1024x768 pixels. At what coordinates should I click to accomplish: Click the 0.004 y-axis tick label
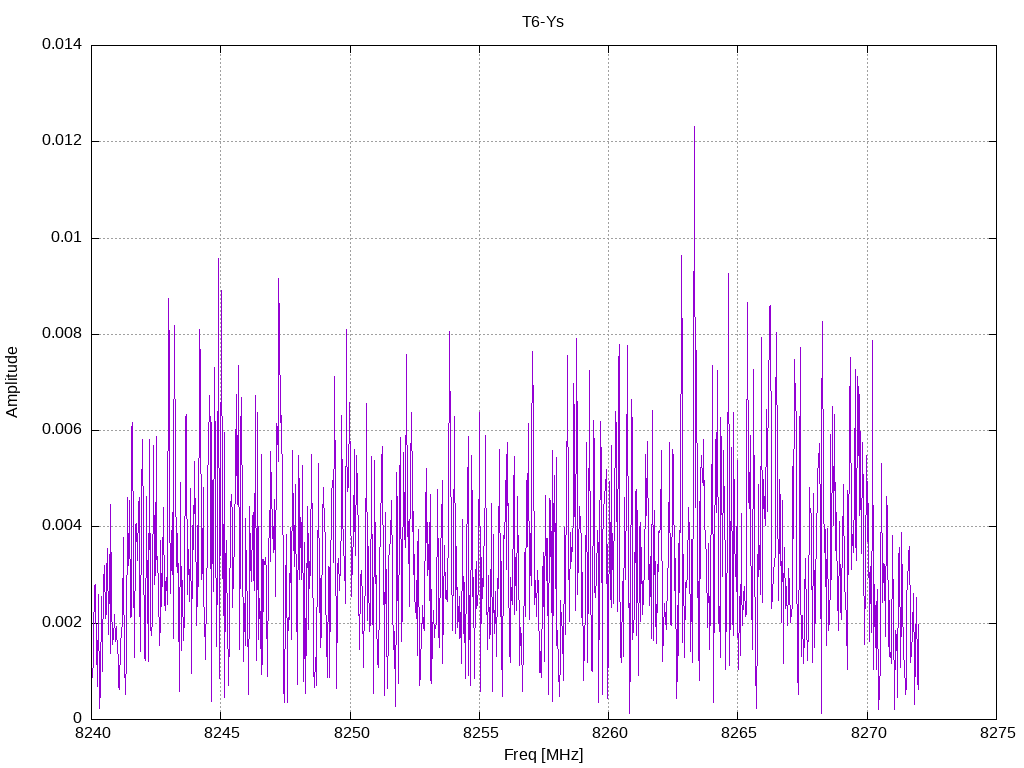coord(62,526)
